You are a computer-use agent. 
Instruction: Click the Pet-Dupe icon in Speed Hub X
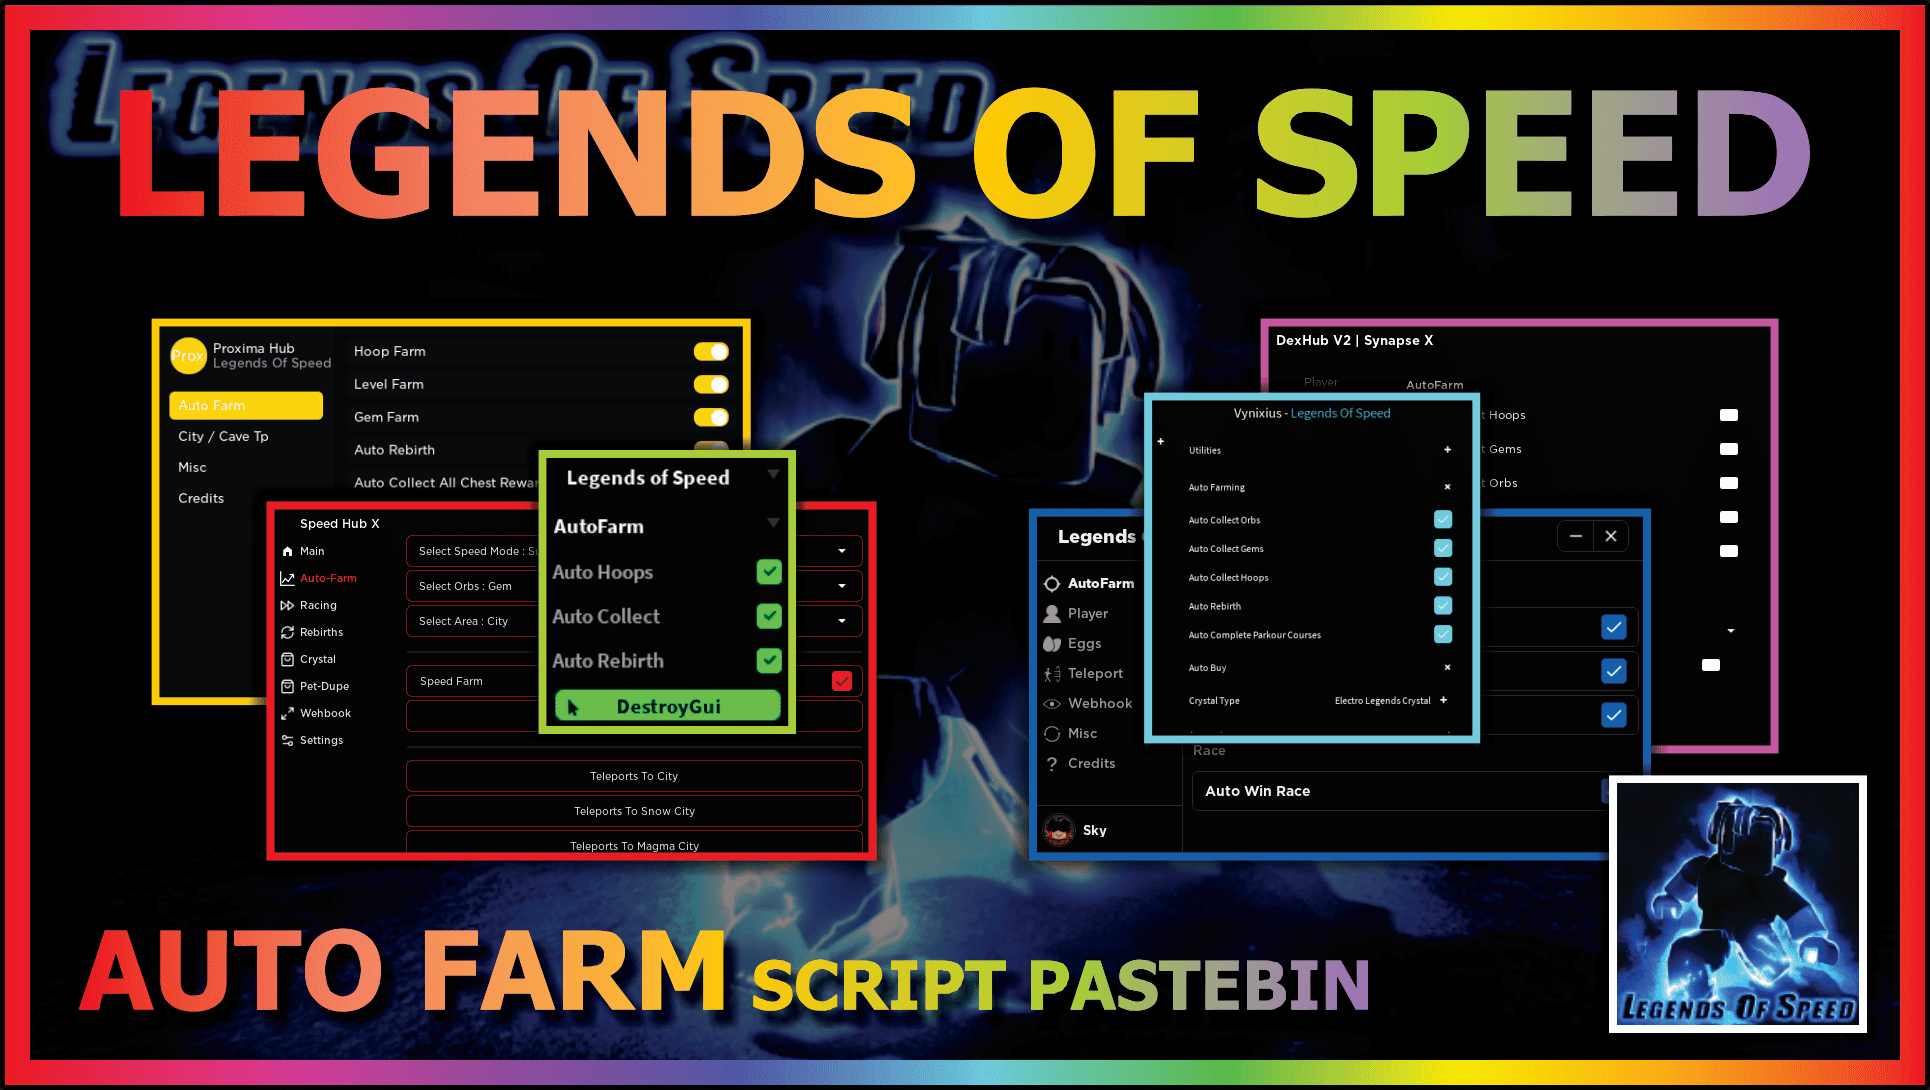coord(288,686)
